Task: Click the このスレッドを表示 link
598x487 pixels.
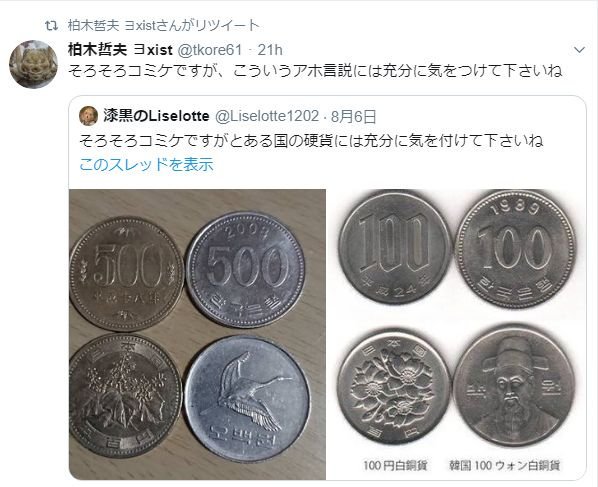Action: pyautogui.click(x=146, y=164)
